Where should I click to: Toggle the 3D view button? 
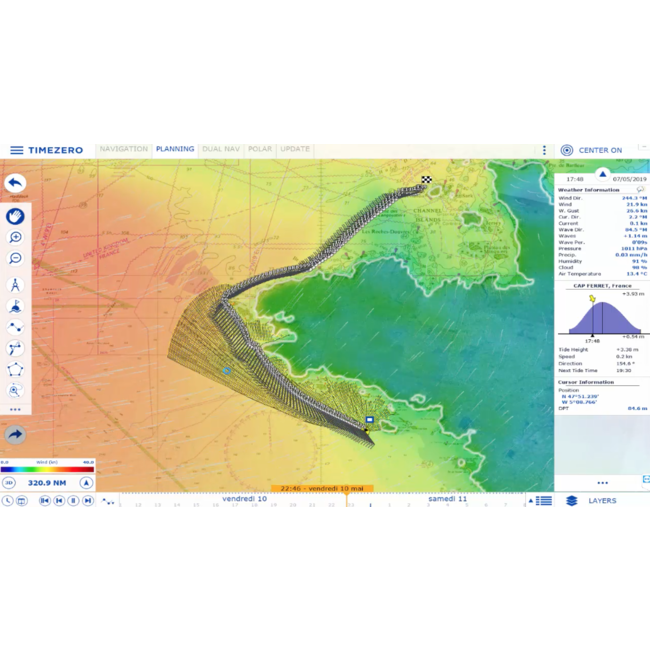(x=9, y=482)
